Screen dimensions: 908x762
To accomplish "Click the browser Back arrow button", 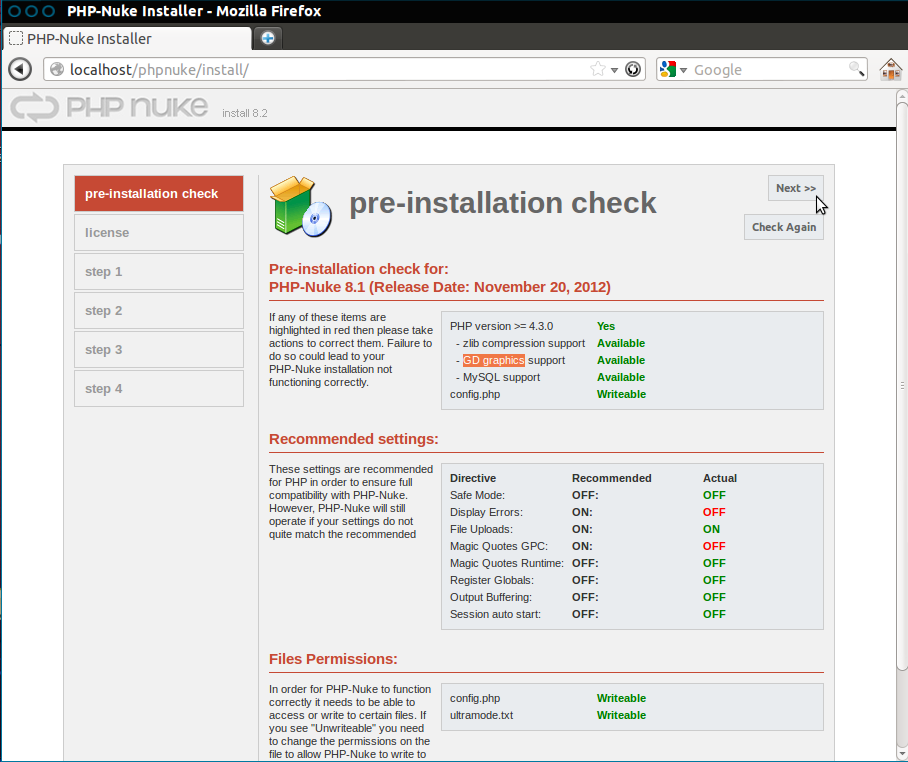I will point(20,69).
